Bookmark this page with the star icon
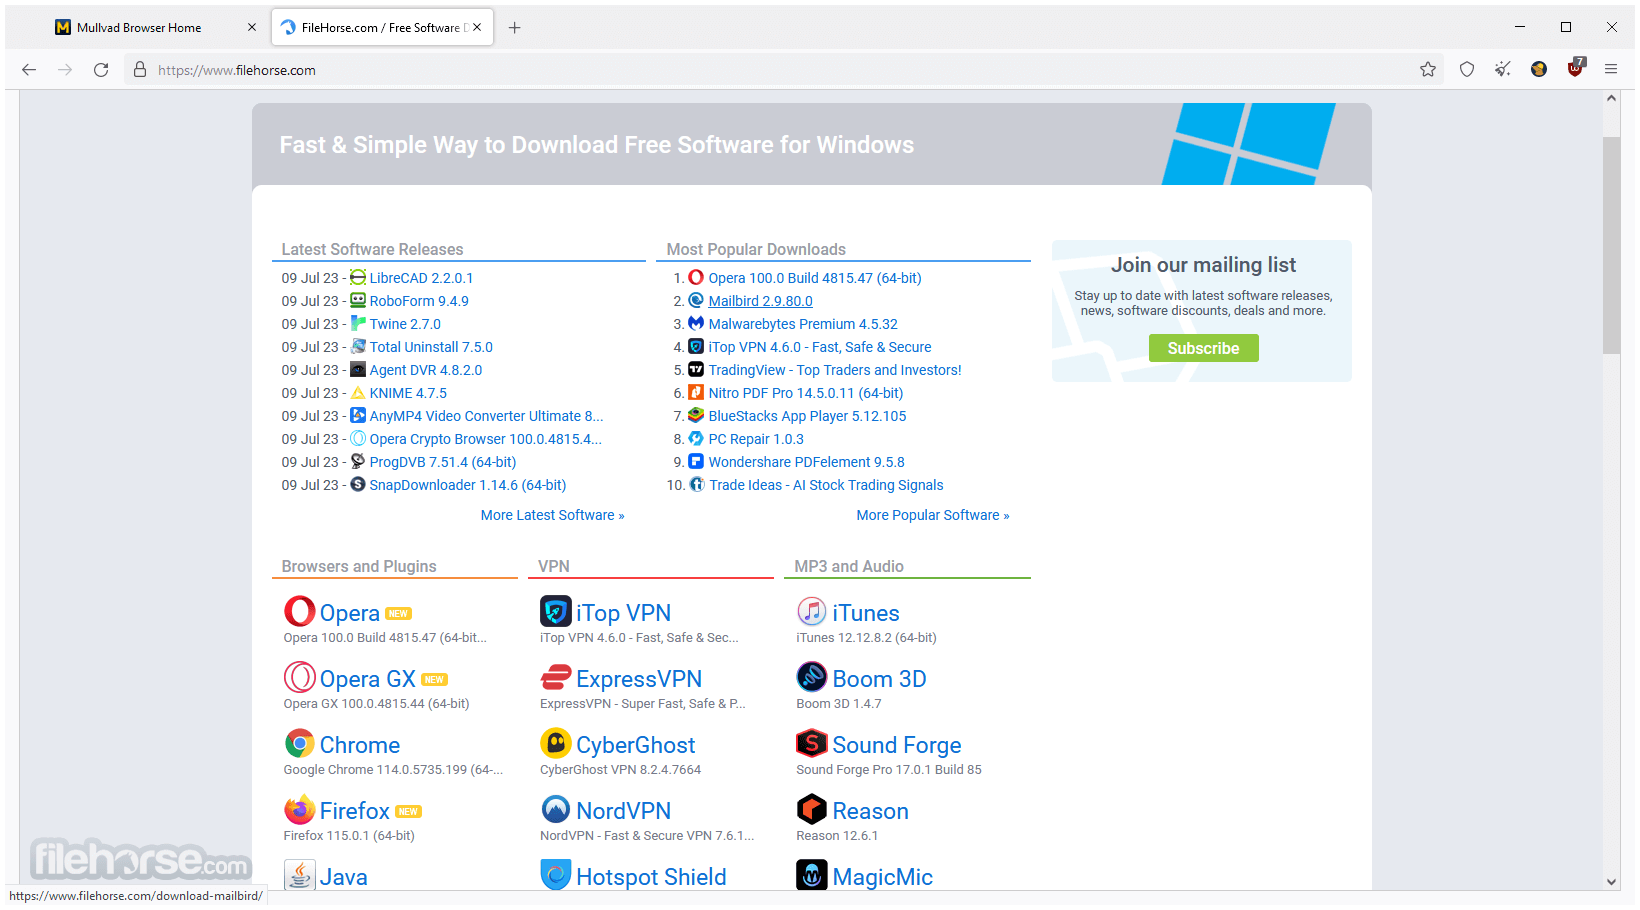 click(1428, 69)
